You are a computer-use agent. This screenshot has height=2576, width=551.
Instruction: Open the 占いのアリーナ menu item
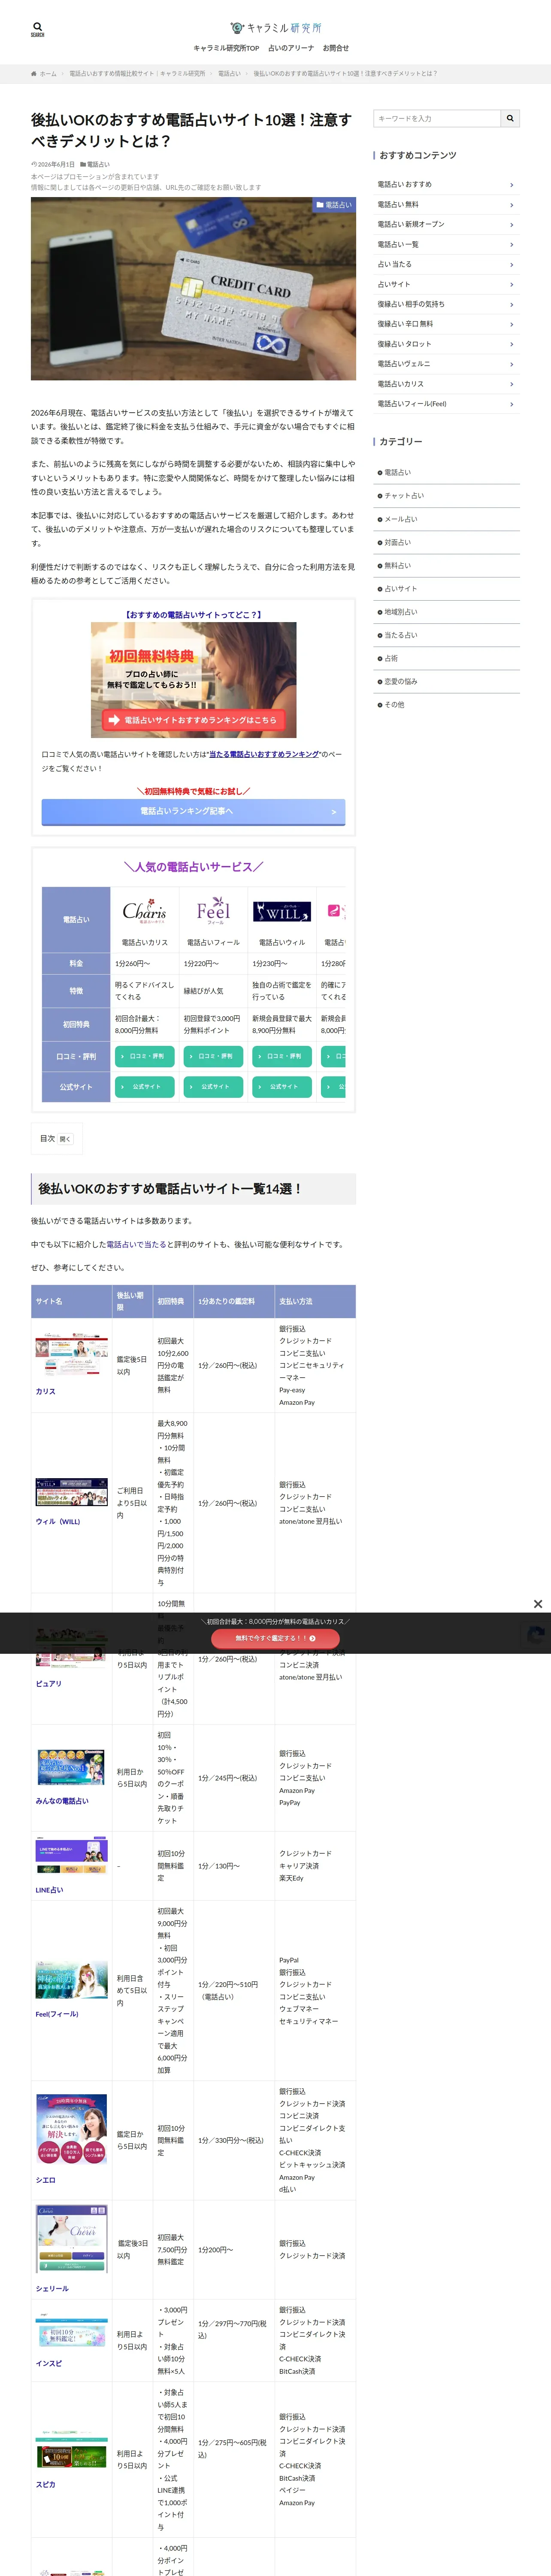291,48
